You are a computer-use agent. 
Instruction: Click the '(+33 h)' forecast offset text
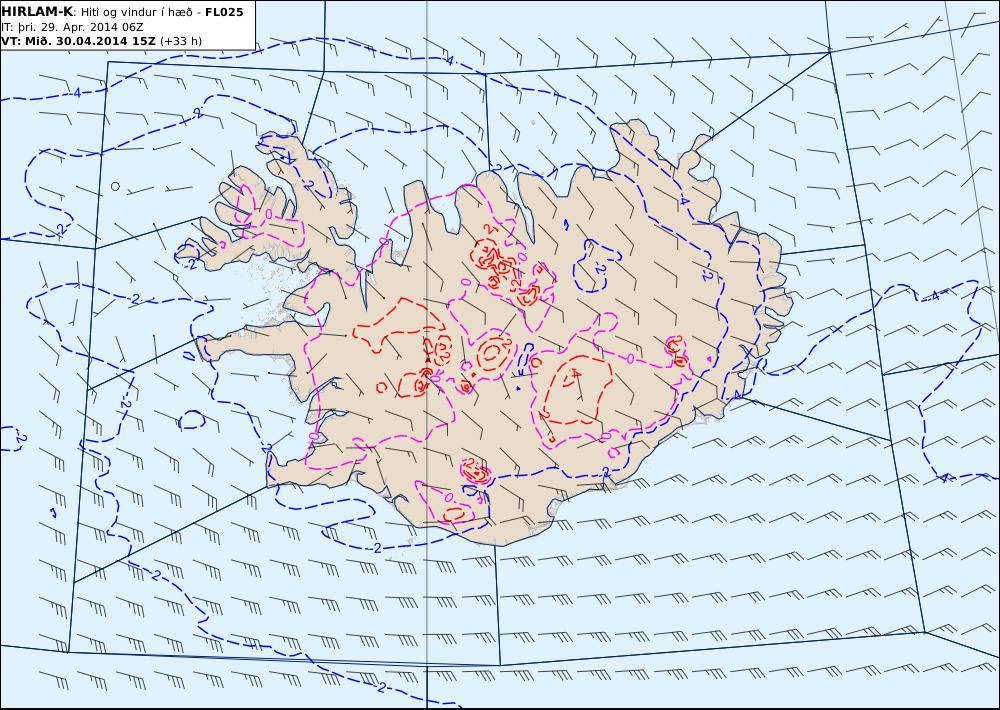pyautogui.click(x=181, y=41)
